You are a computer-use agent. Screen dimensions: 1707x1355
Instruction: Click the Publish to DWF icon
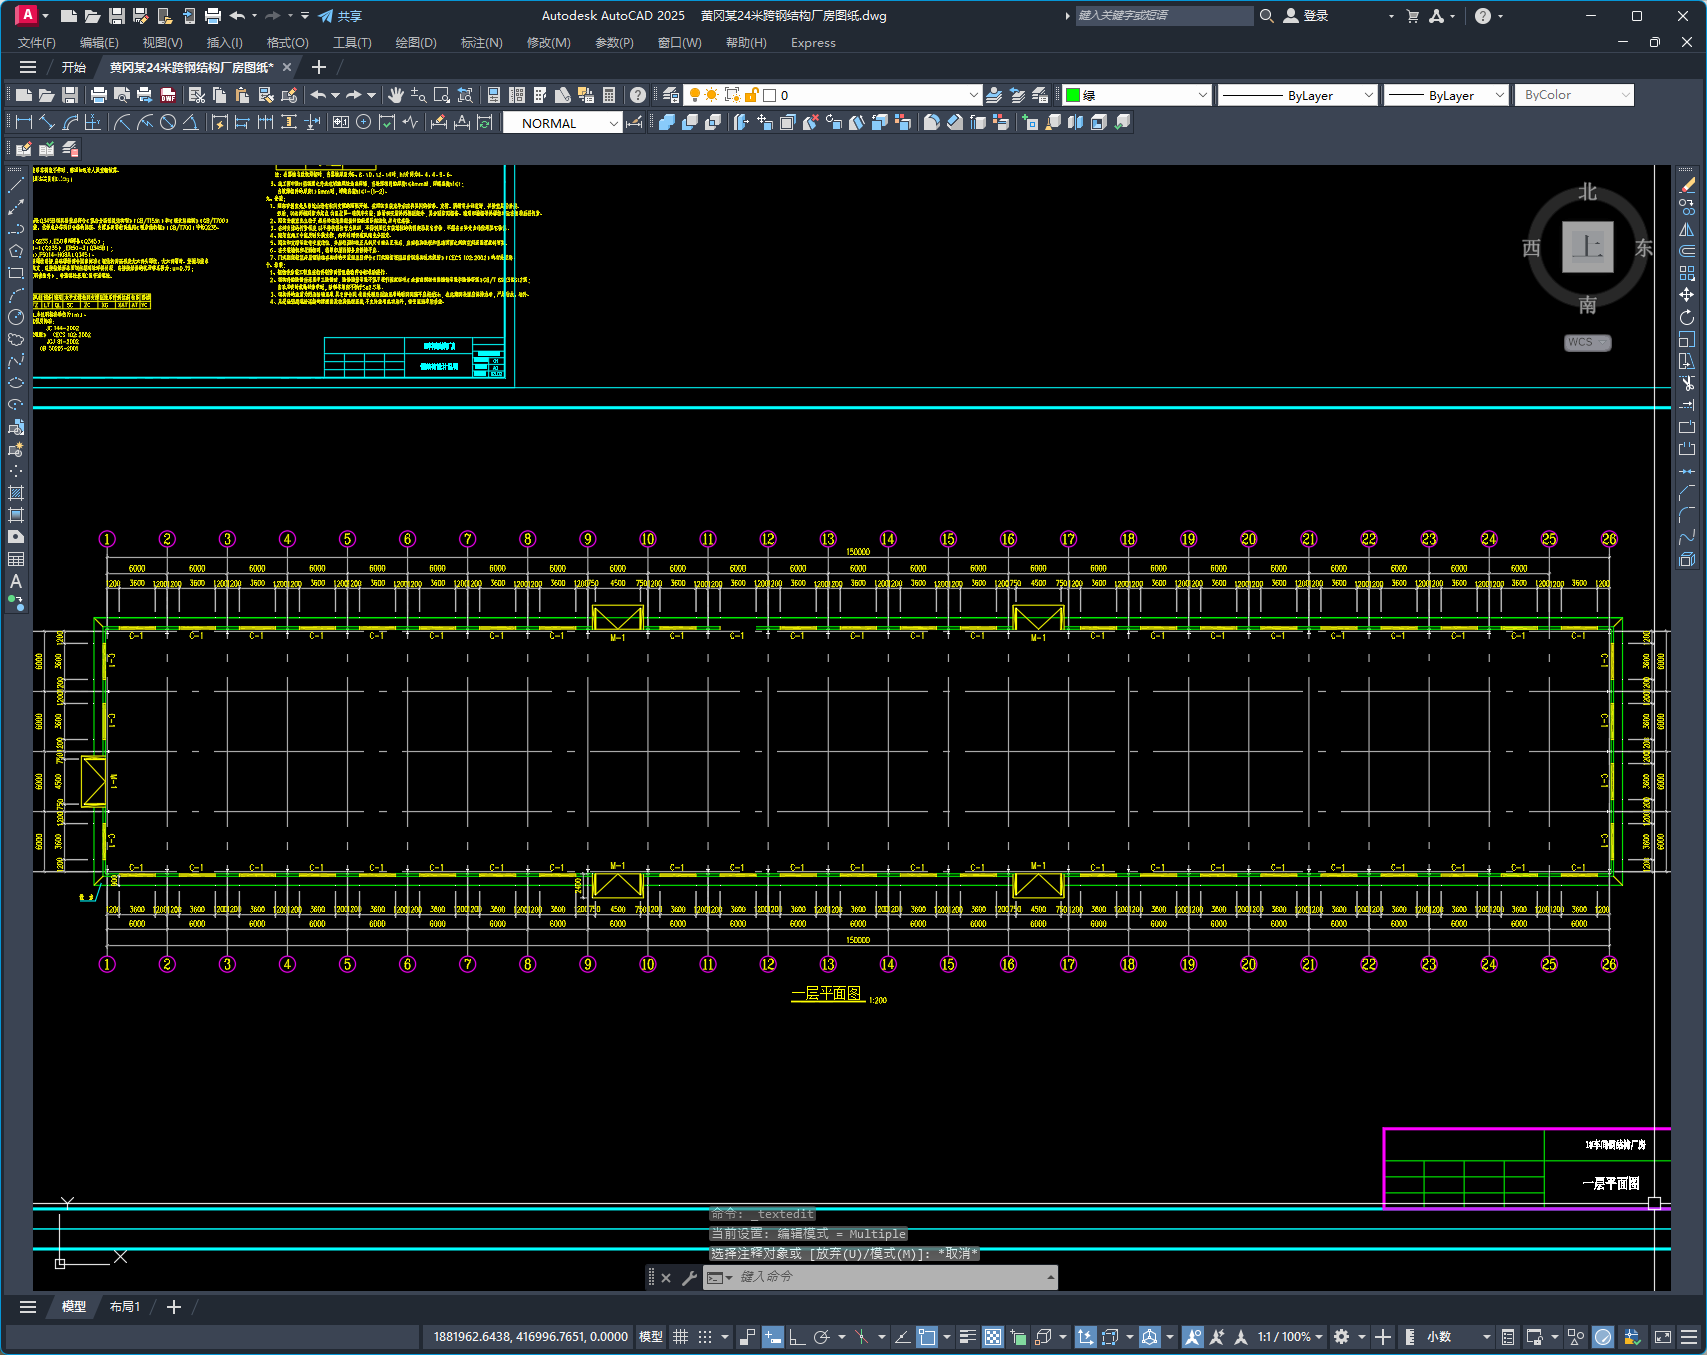[x=168, y=95]
